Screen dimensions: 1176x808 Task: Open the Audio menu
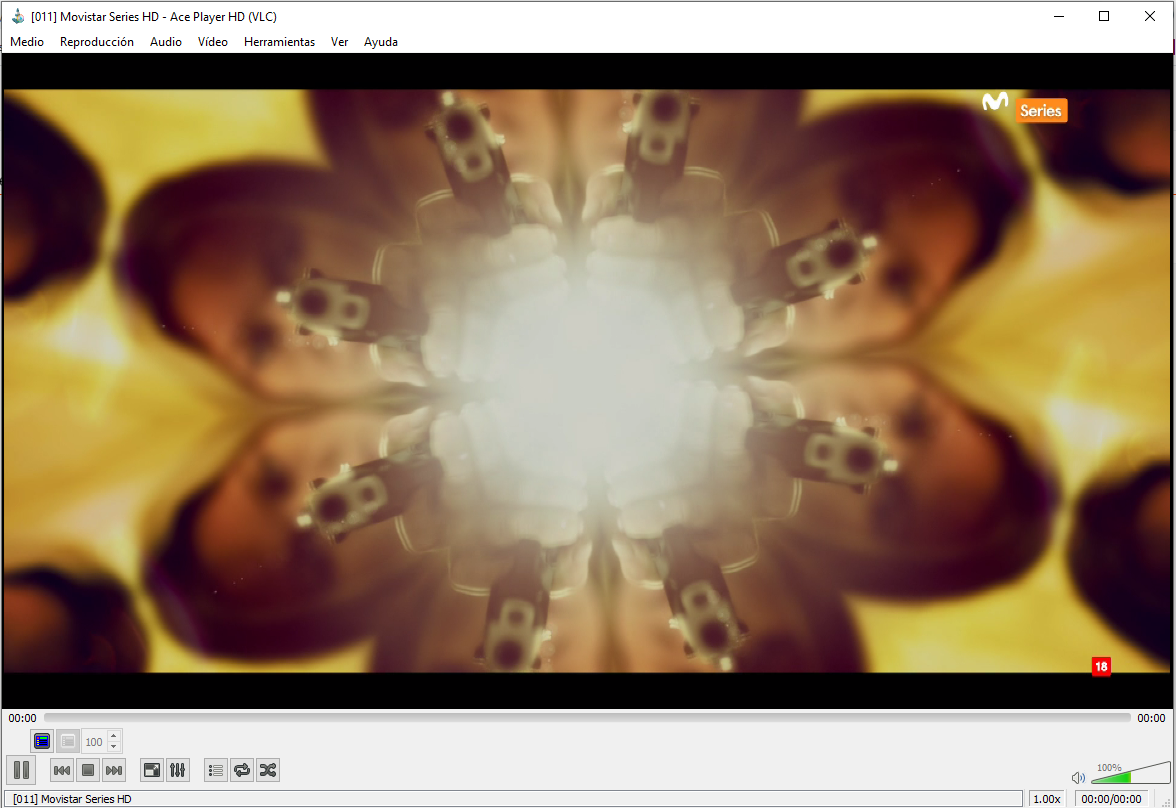coord(166,42)
